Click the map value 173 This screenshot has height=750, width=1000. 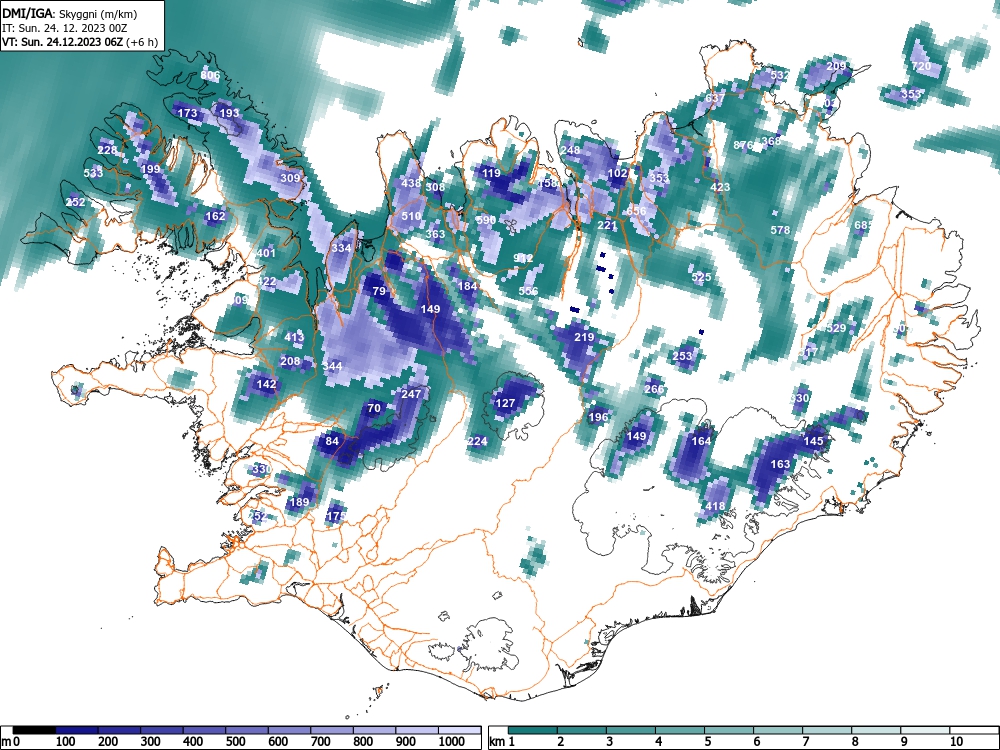click(x=188, y=114)
